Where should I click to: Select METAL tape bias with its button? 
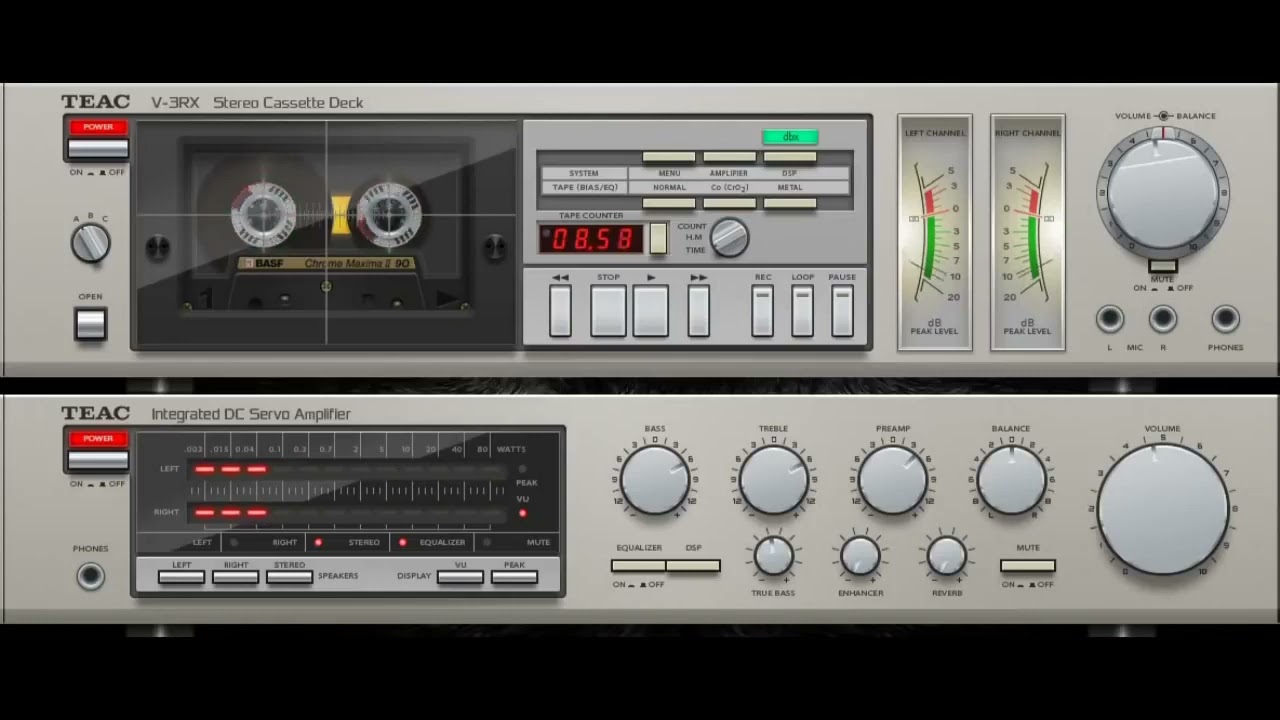coord(790,203)
